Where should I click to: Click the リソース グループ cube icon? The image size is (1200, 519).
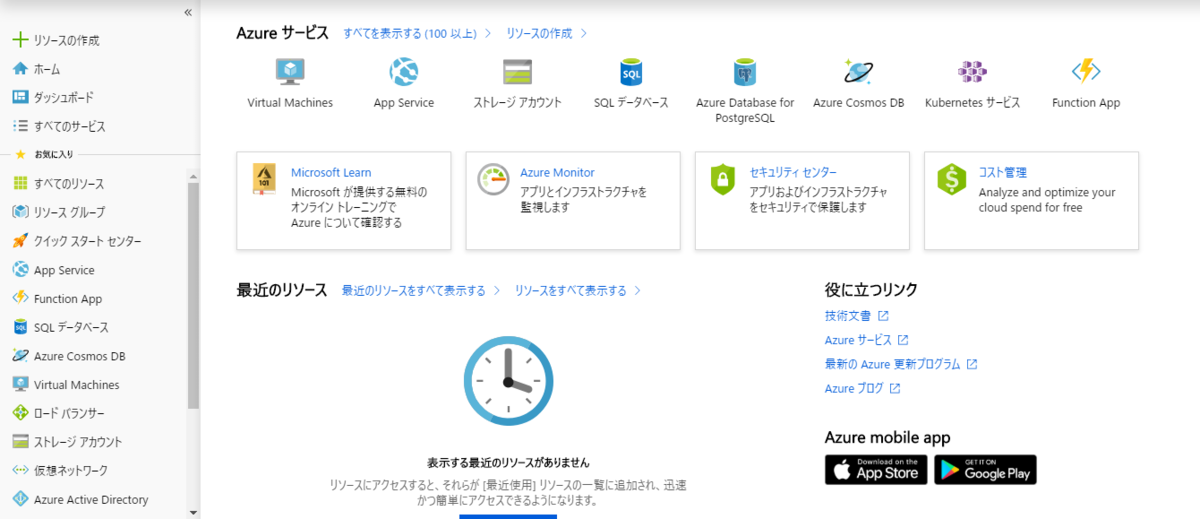point(20,212)
